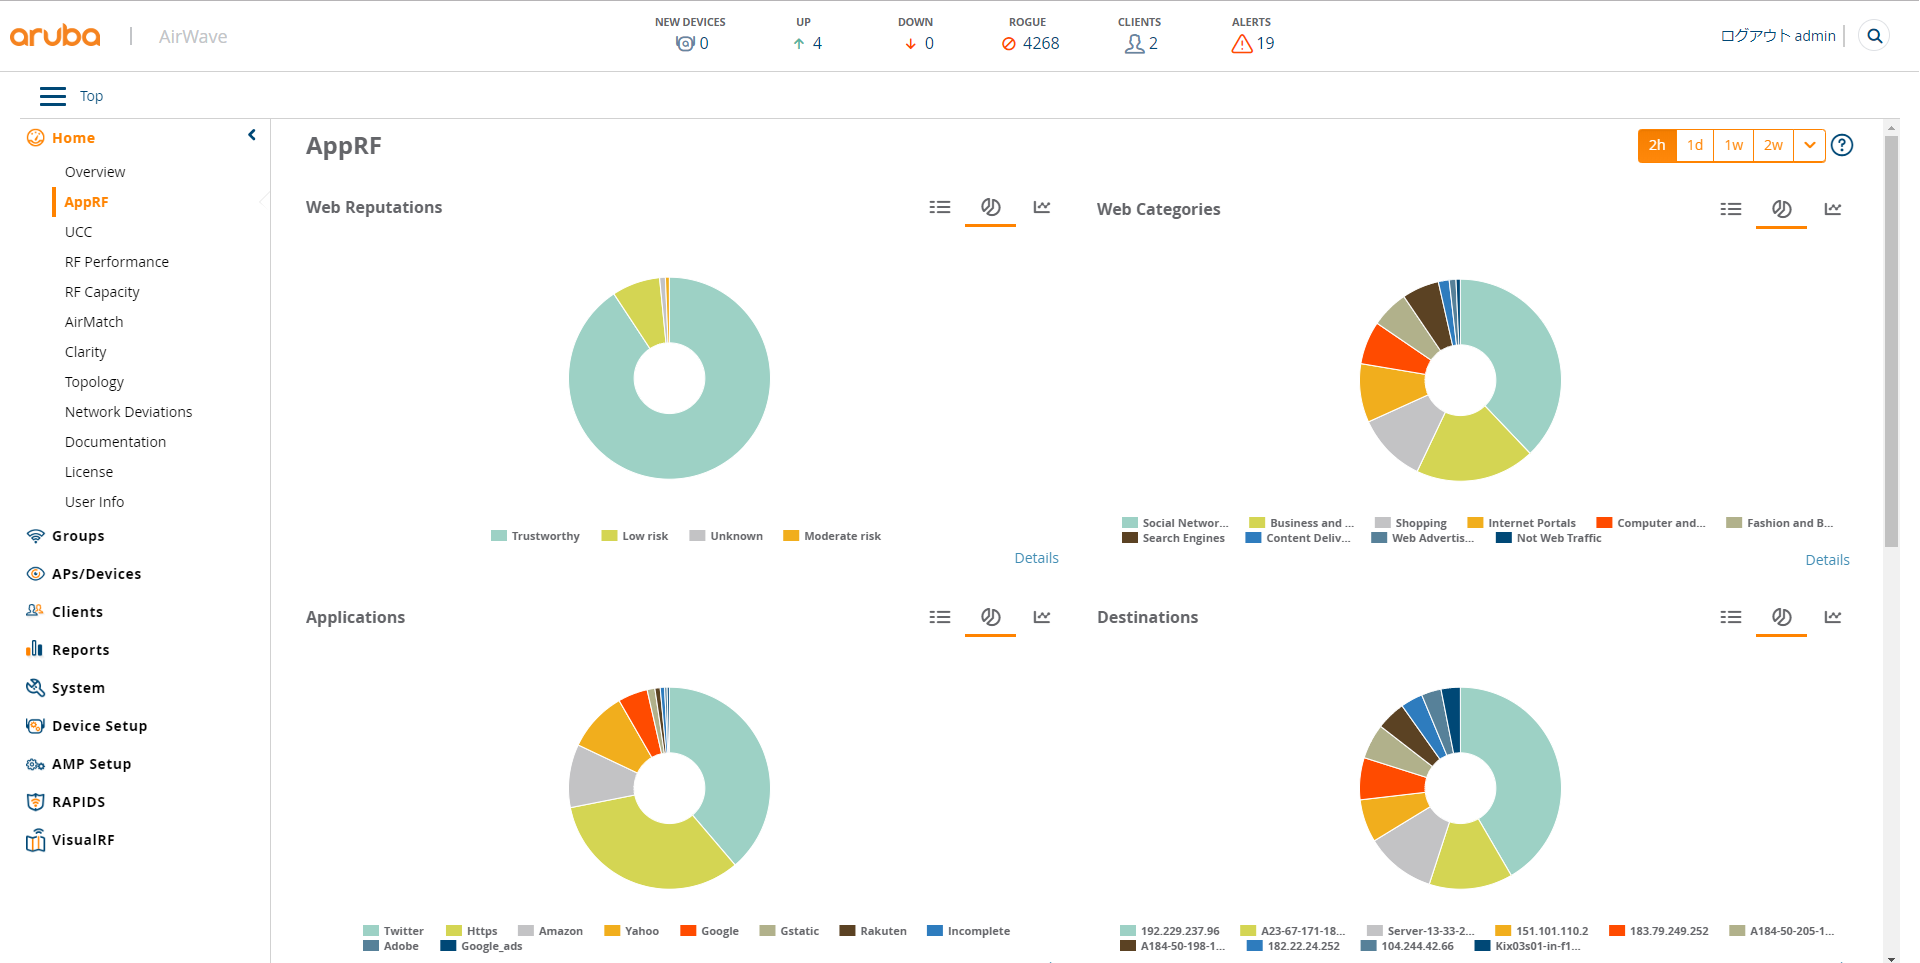Open RF Capacity page
This screenshot has width=1920, height=963.
pos(102,292)
